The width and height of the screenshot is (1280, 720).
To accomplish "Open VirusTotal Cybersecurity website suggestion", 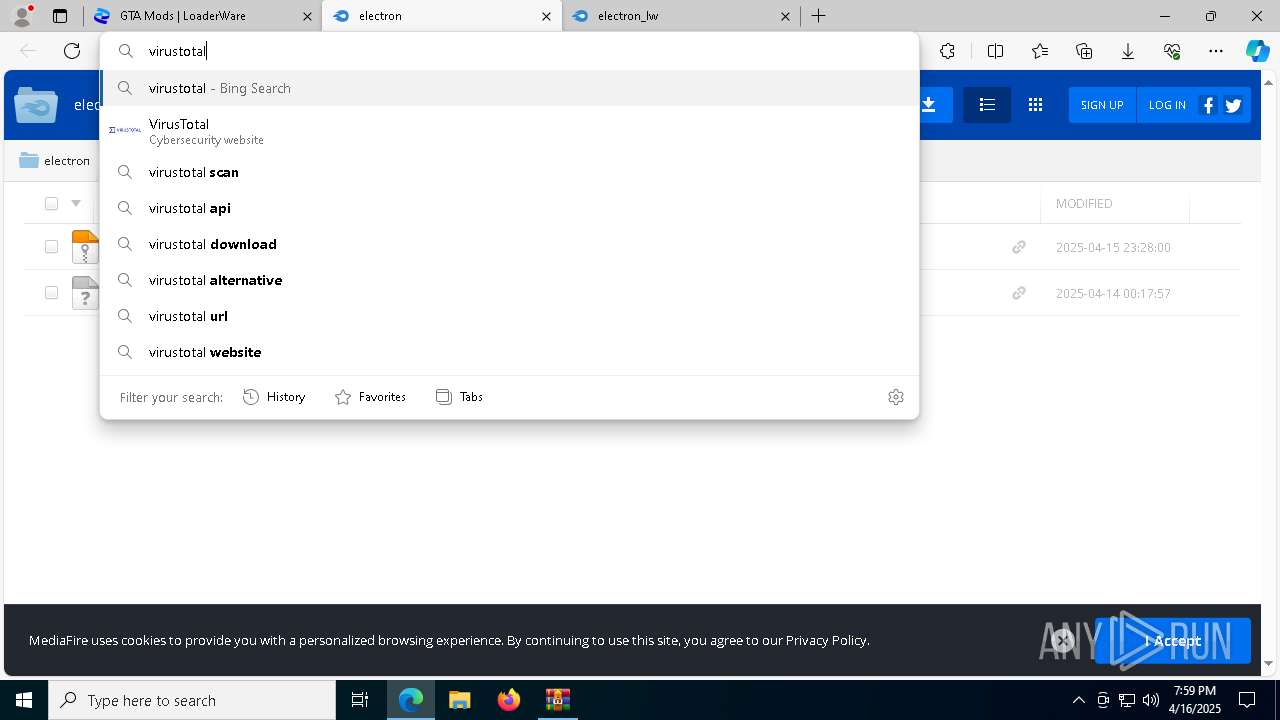I will coord(510,131).
